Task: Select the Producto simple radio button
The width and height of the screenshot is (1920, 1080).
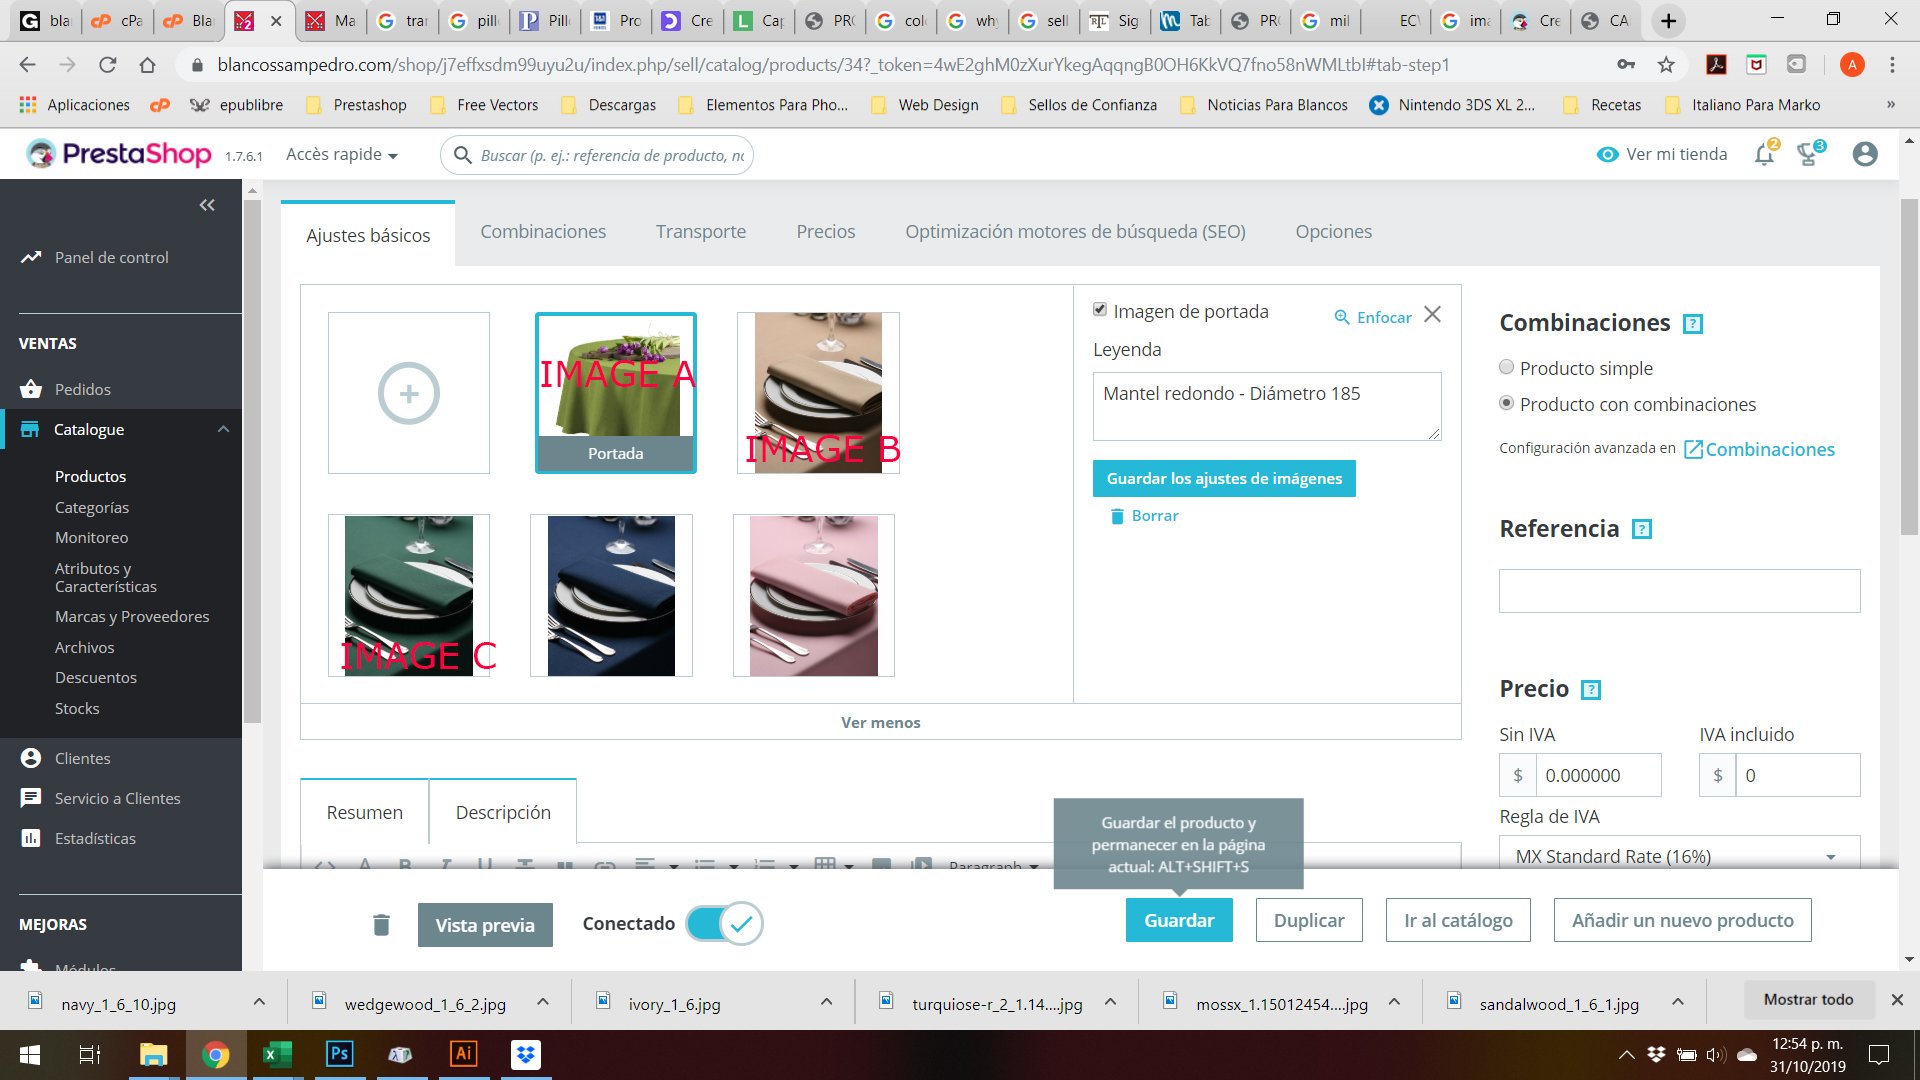Action: (x=1506, y=367)
